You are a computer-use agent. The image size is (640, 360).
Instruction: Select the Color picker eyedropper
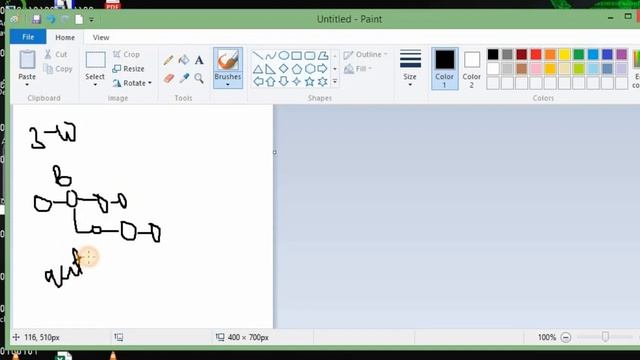184,78
